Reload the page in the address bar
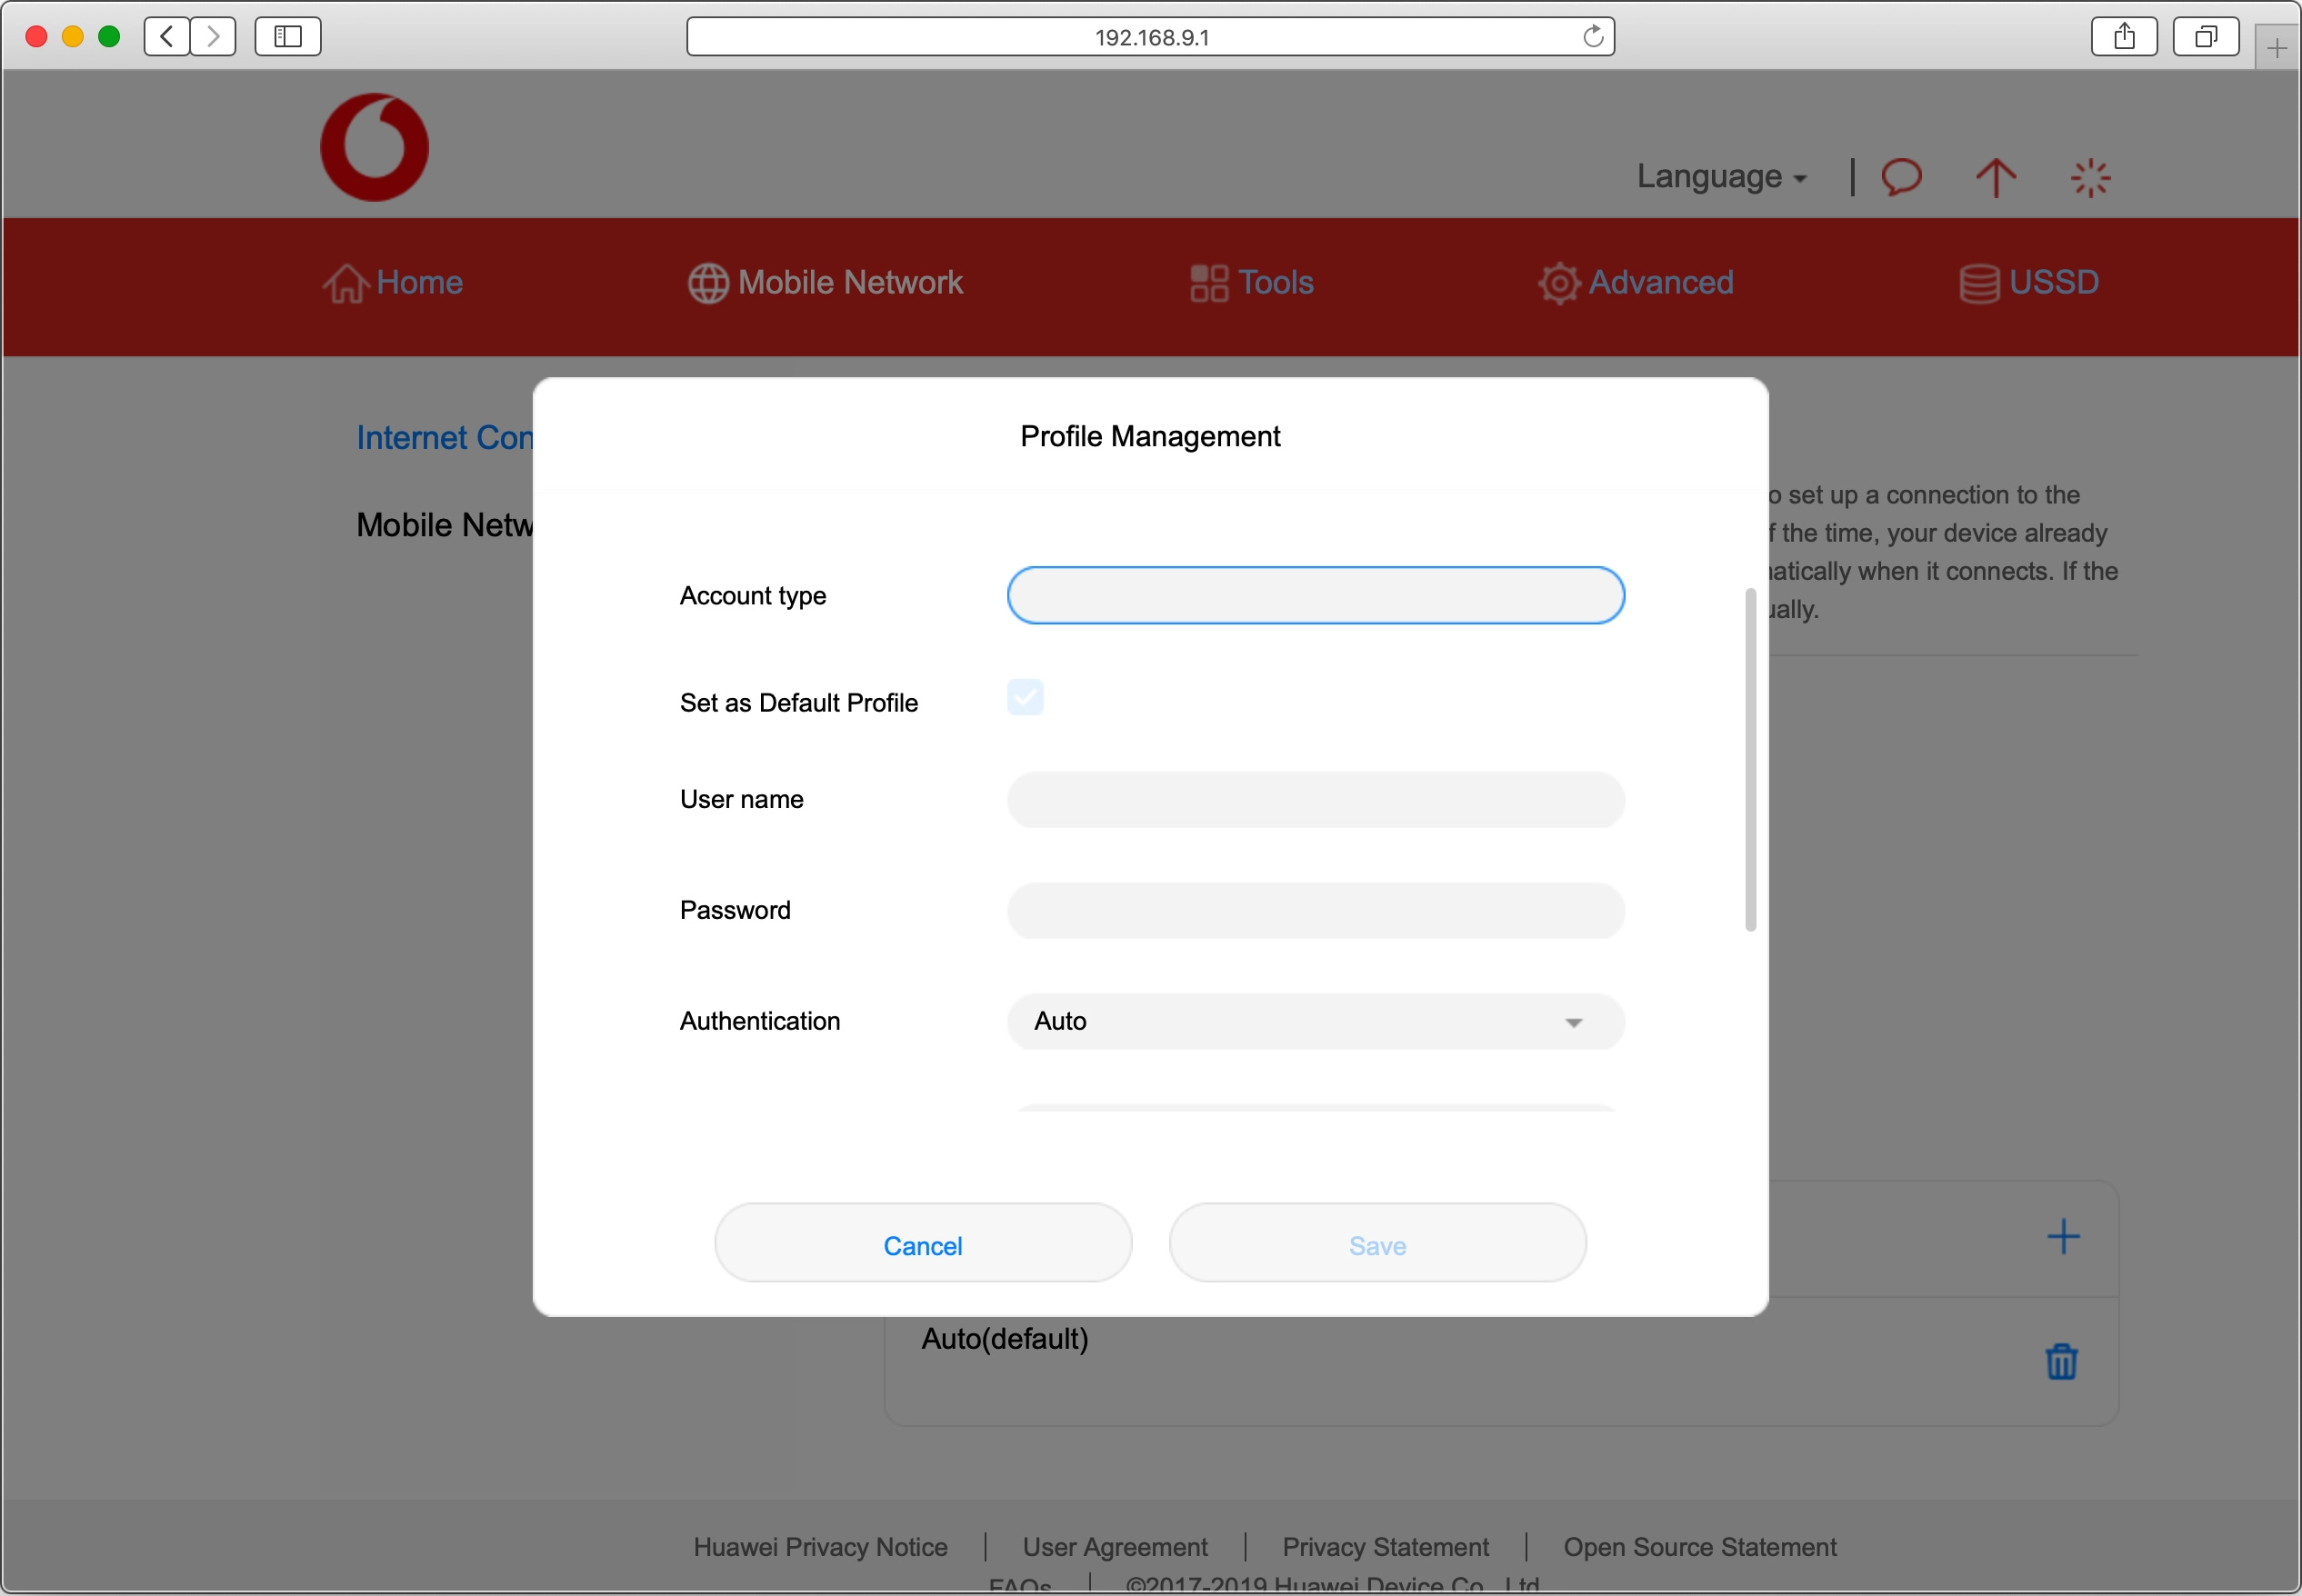Image resolution: width=2302 pixels, height=1596 pixels. tap(1593, 37)
